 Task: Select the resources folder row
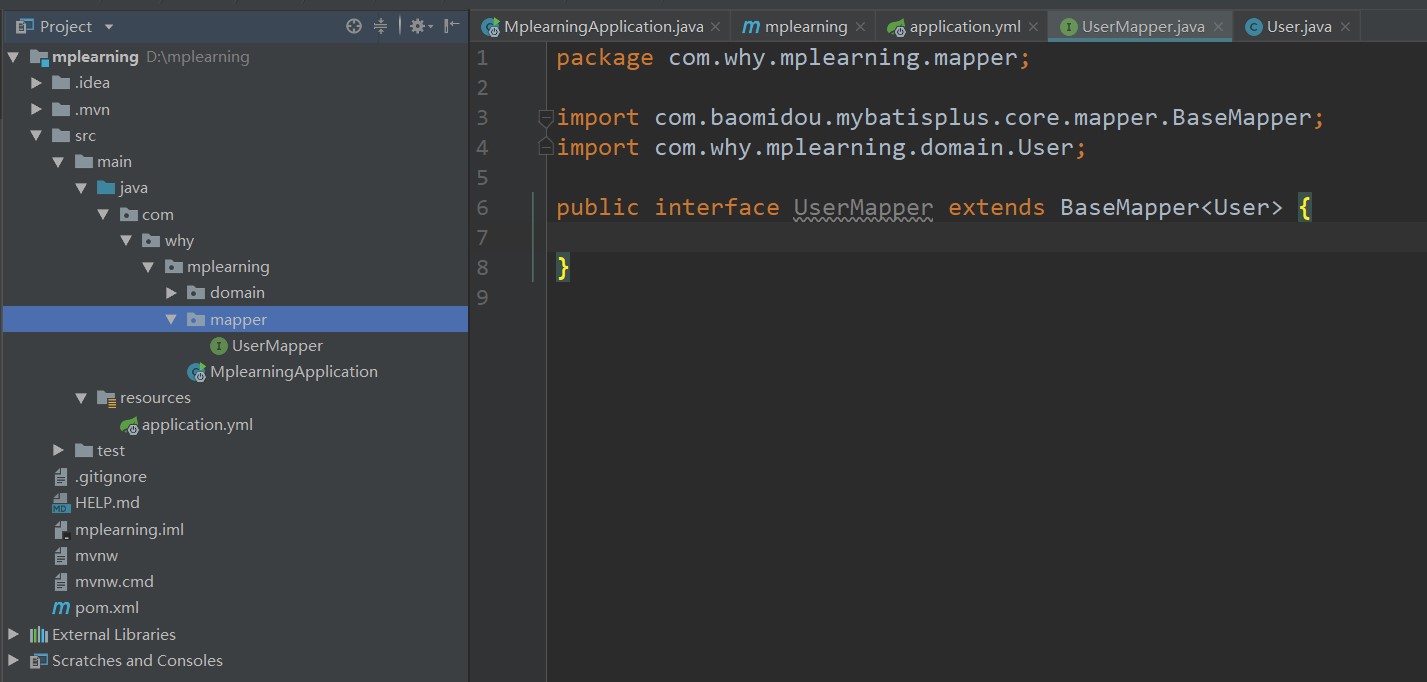coord(235,398)
